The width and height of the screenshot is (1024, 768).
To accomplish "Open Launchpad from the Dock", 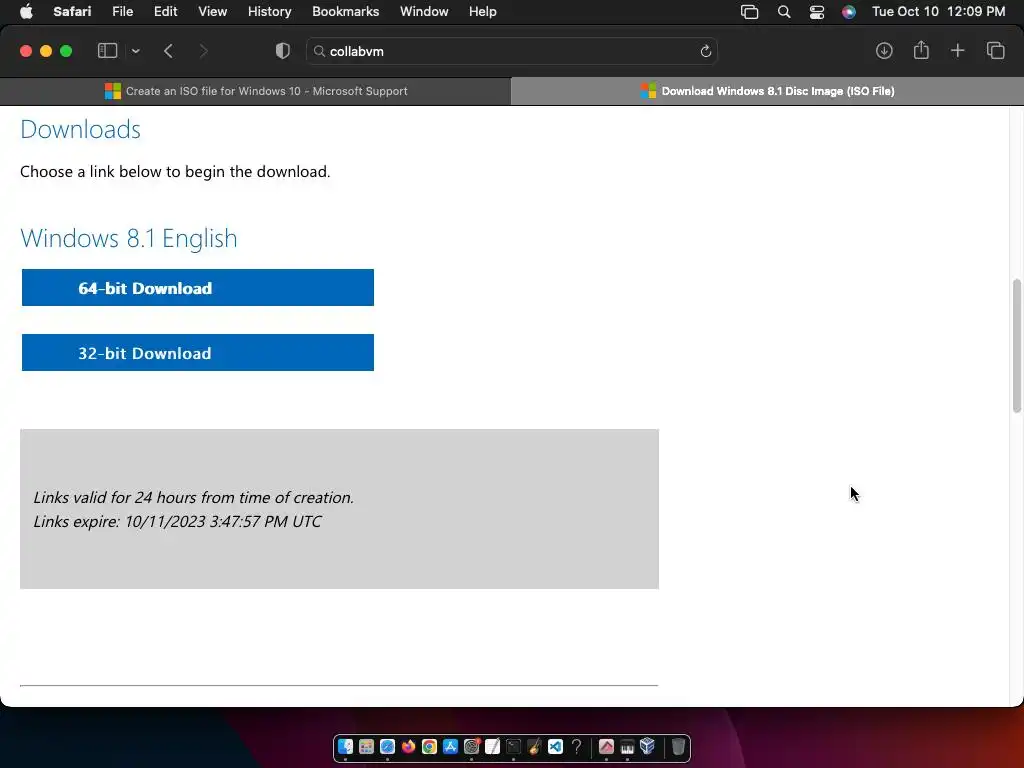I will pos(366,746).
